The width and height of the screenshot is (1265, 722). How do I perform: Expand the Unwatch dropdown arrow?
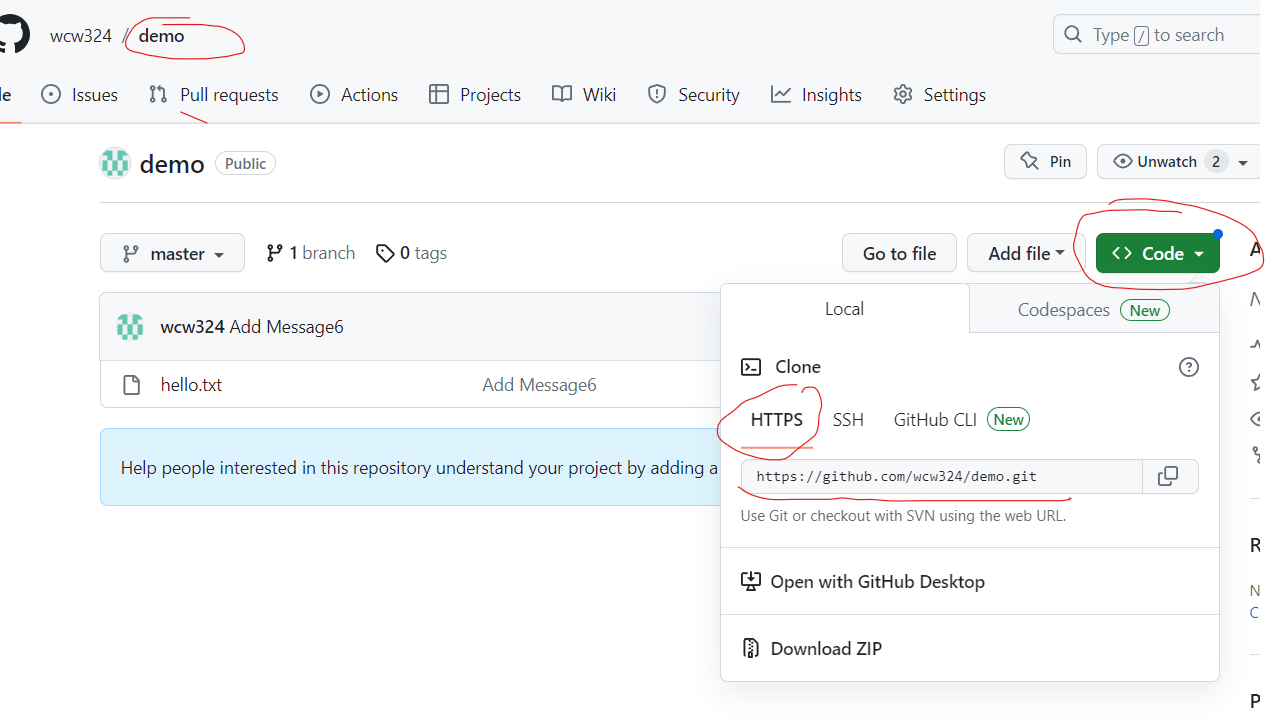[x=1243, y=162]
